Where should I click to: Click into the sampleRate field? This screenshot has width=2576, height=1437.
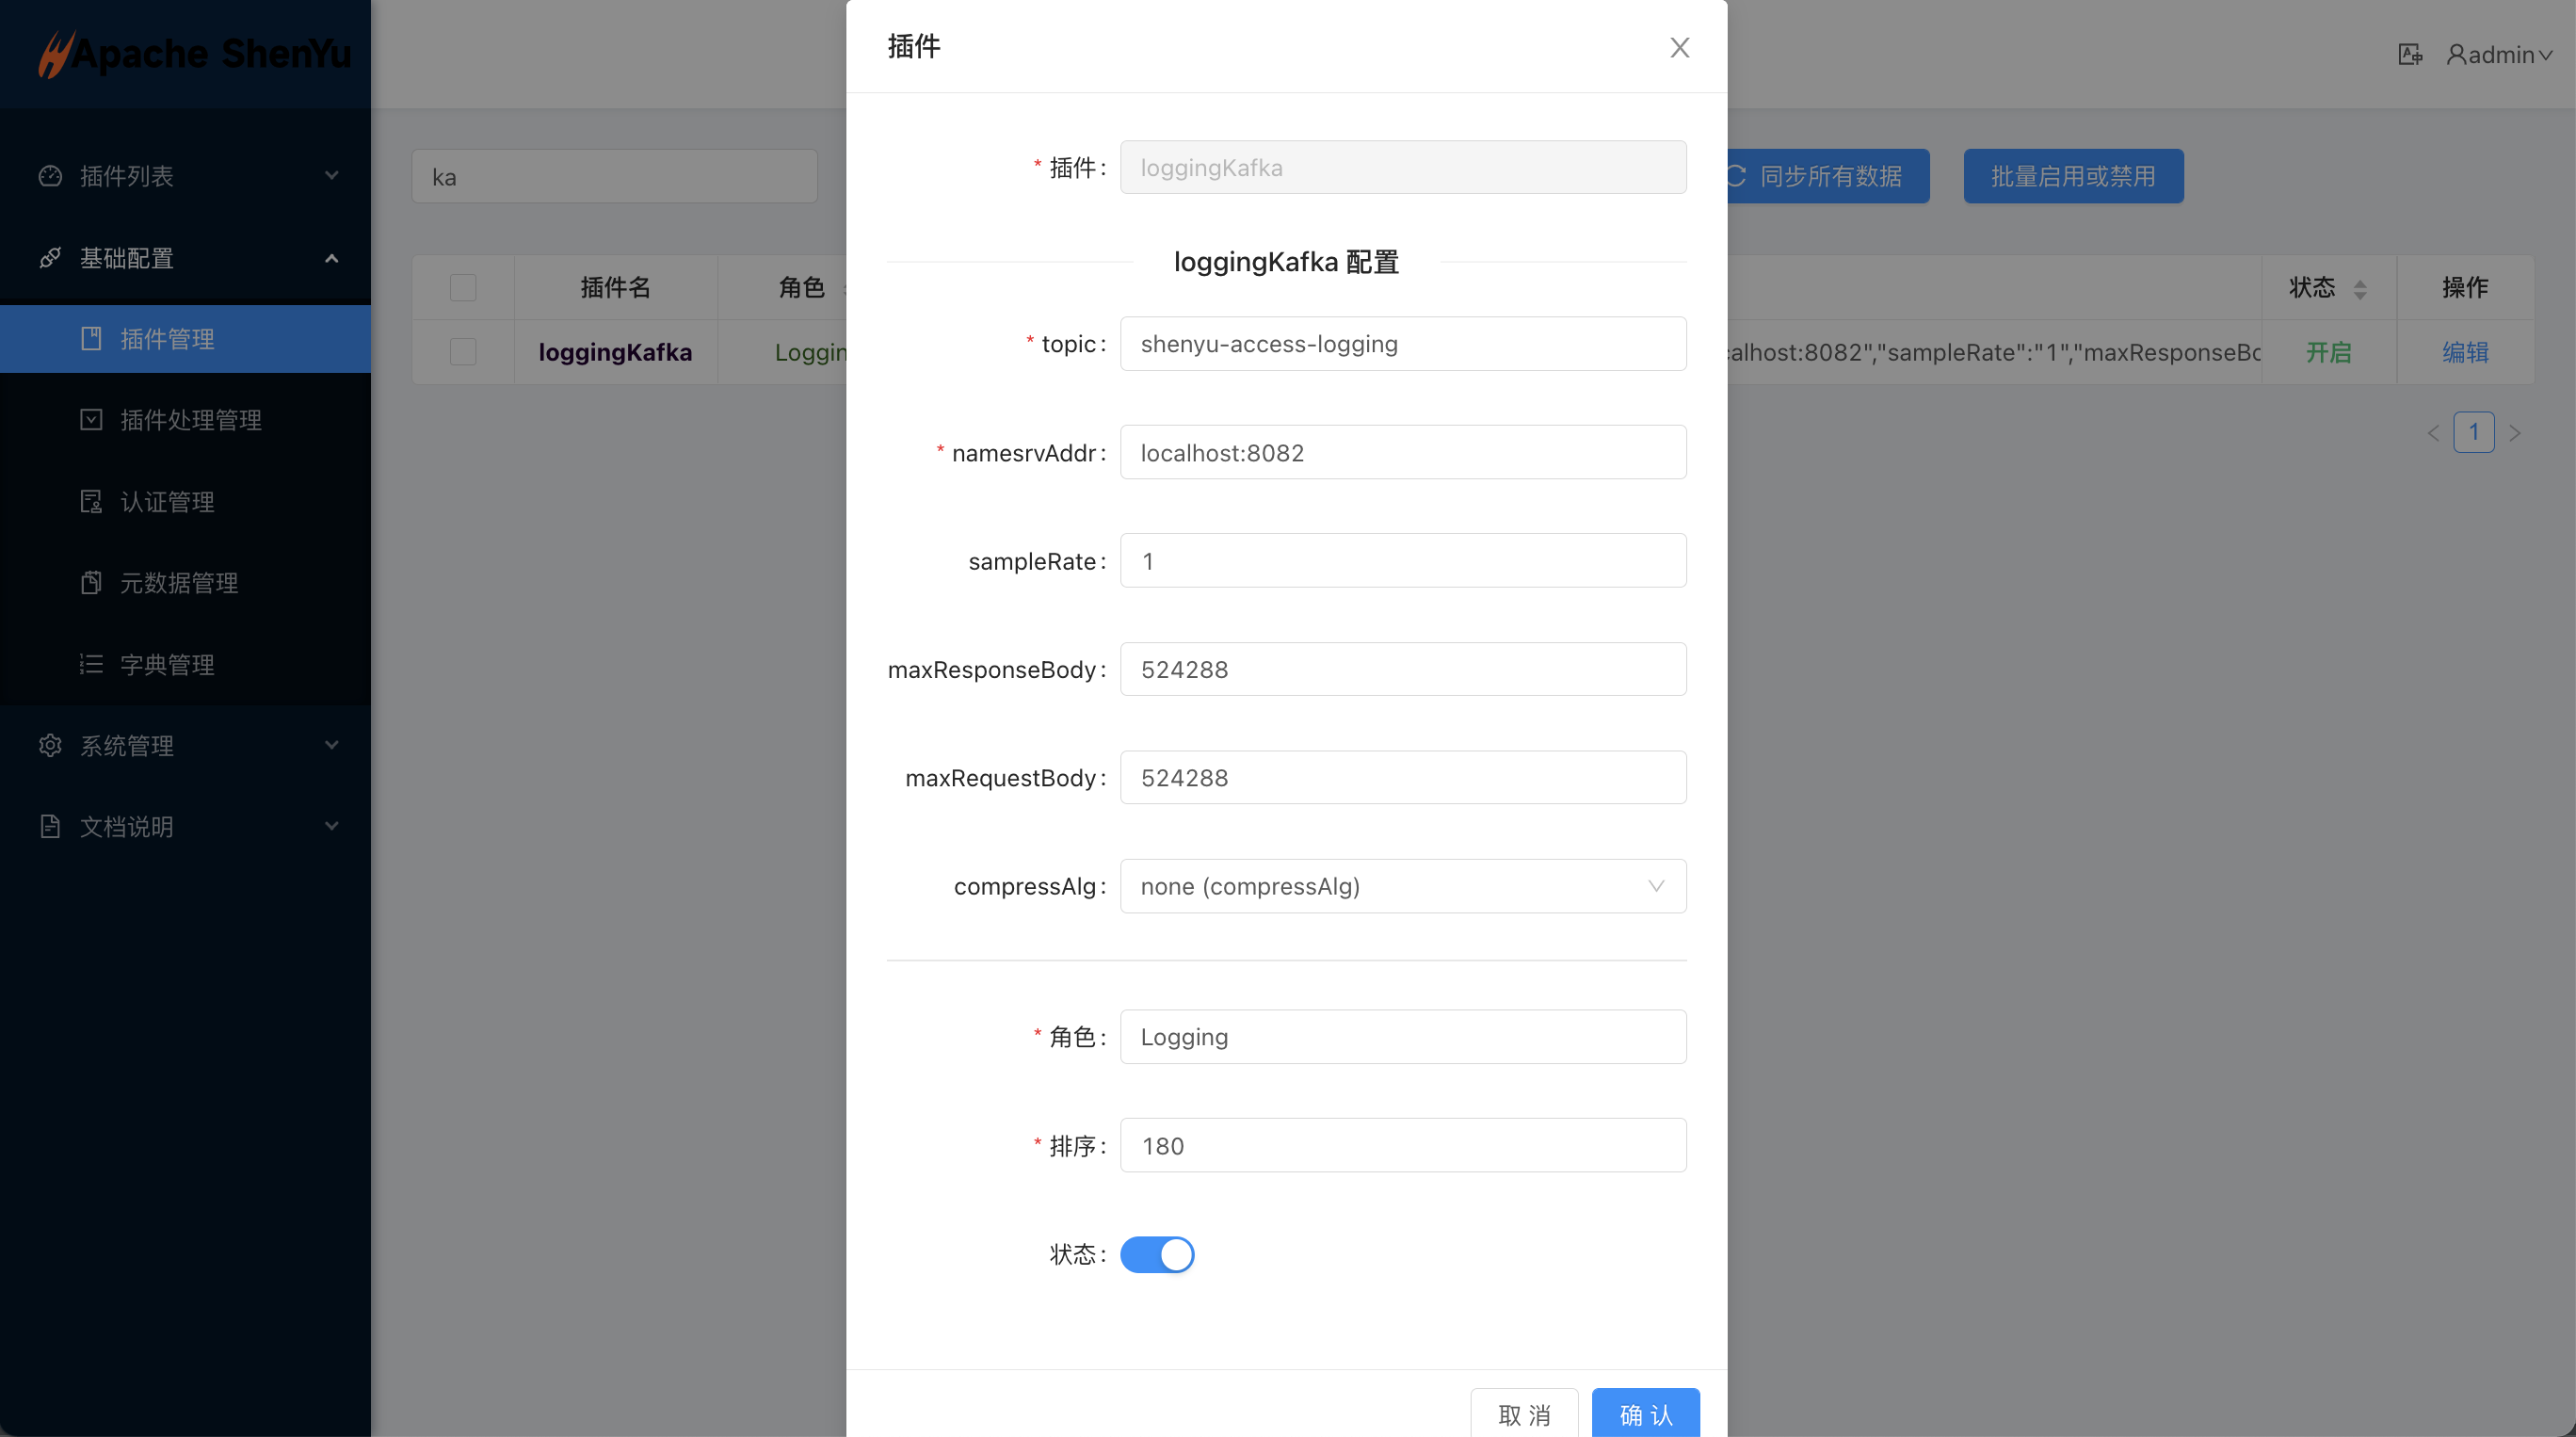click(x=1402, y=561)
